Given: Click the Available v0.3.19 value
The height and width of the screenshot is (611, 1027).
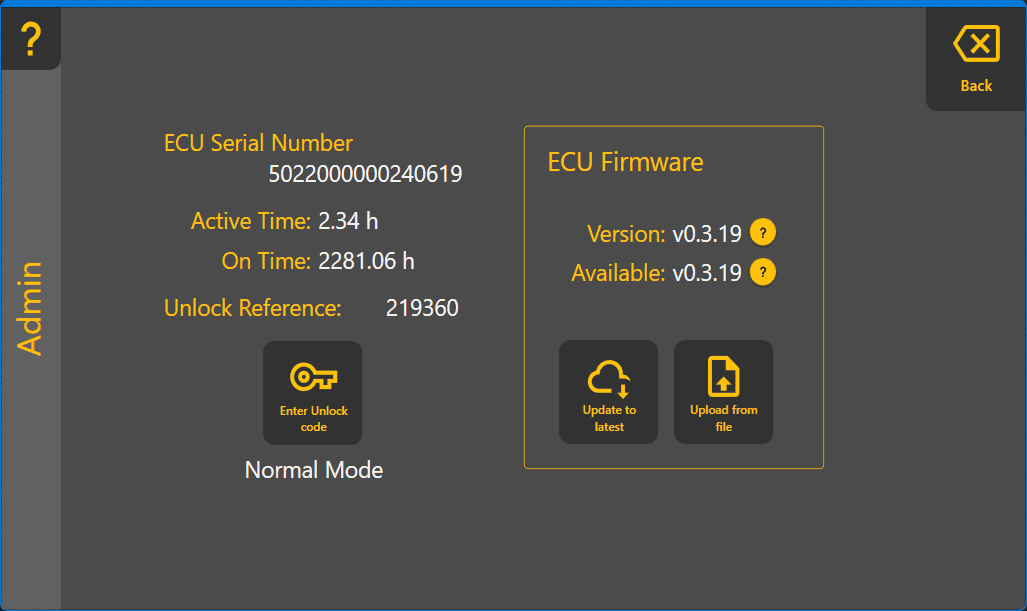Looking at the screenshot, I should 706,273.
